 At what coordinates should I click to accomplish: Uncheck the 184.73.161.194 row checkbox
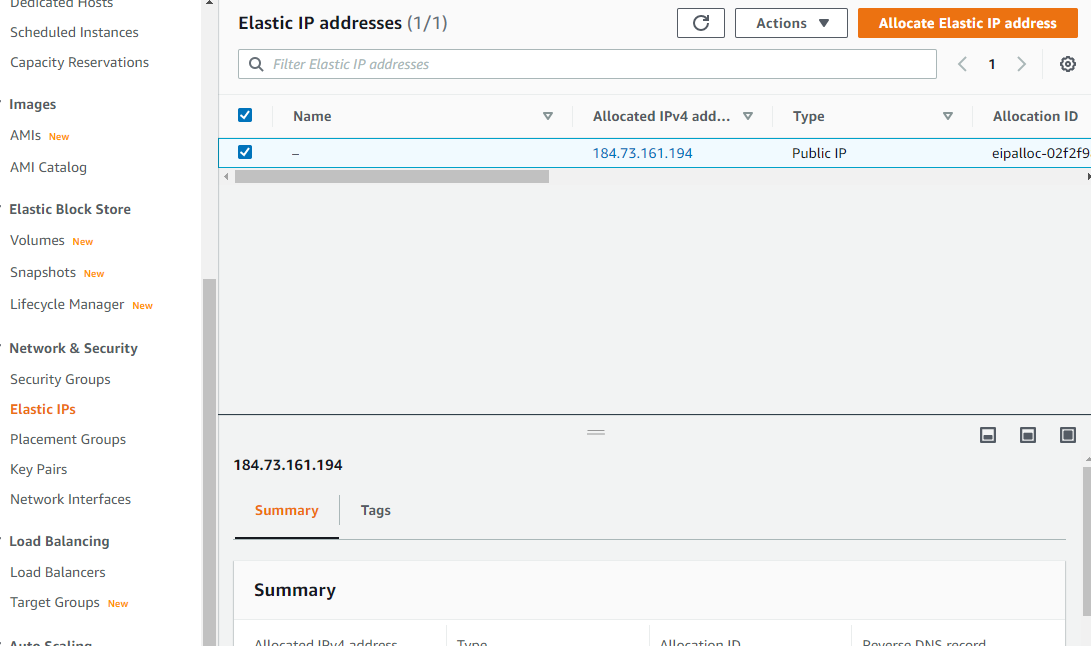245,152
